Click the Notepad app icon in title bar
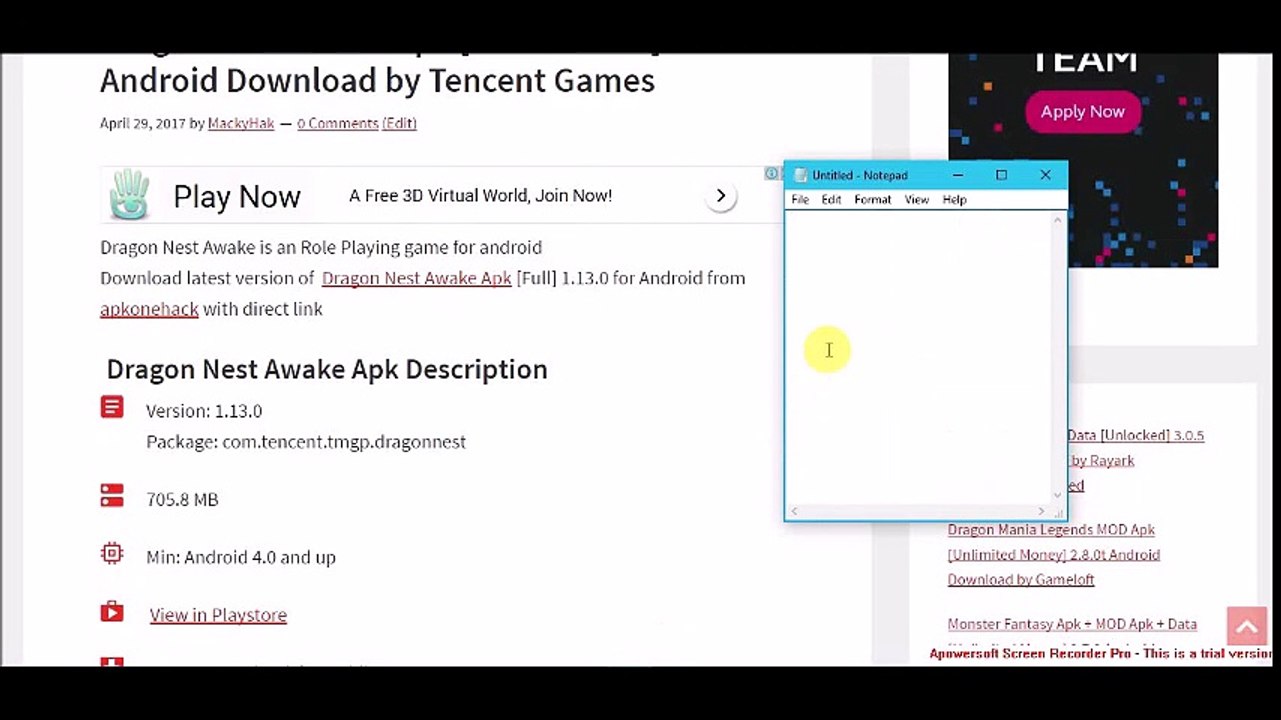This screenshot has height=720, width=1281. click(x=800, y=175)
